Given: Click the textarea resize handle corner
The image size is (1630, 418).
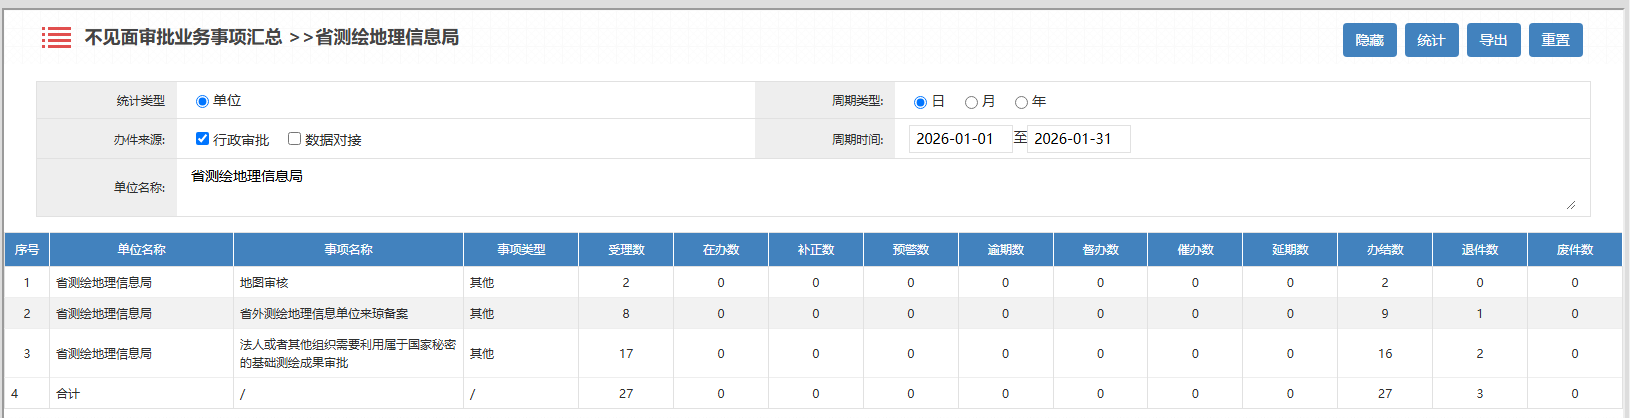Looking at the screenshot, I should [x=1571, y=205].
